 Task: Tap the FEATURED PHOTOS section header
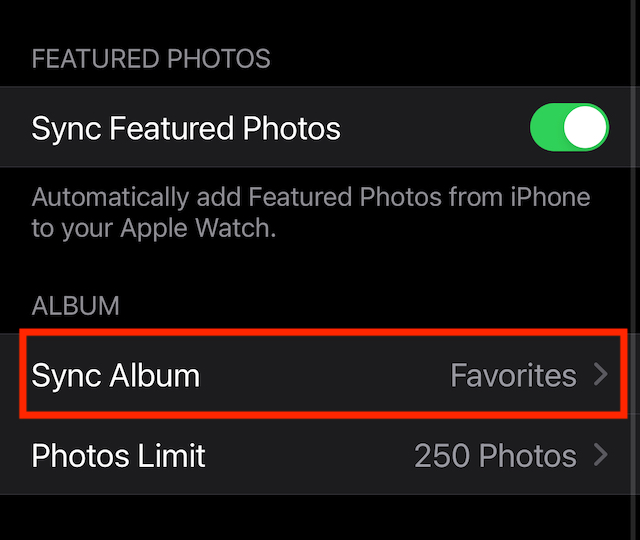coord(151,59)
